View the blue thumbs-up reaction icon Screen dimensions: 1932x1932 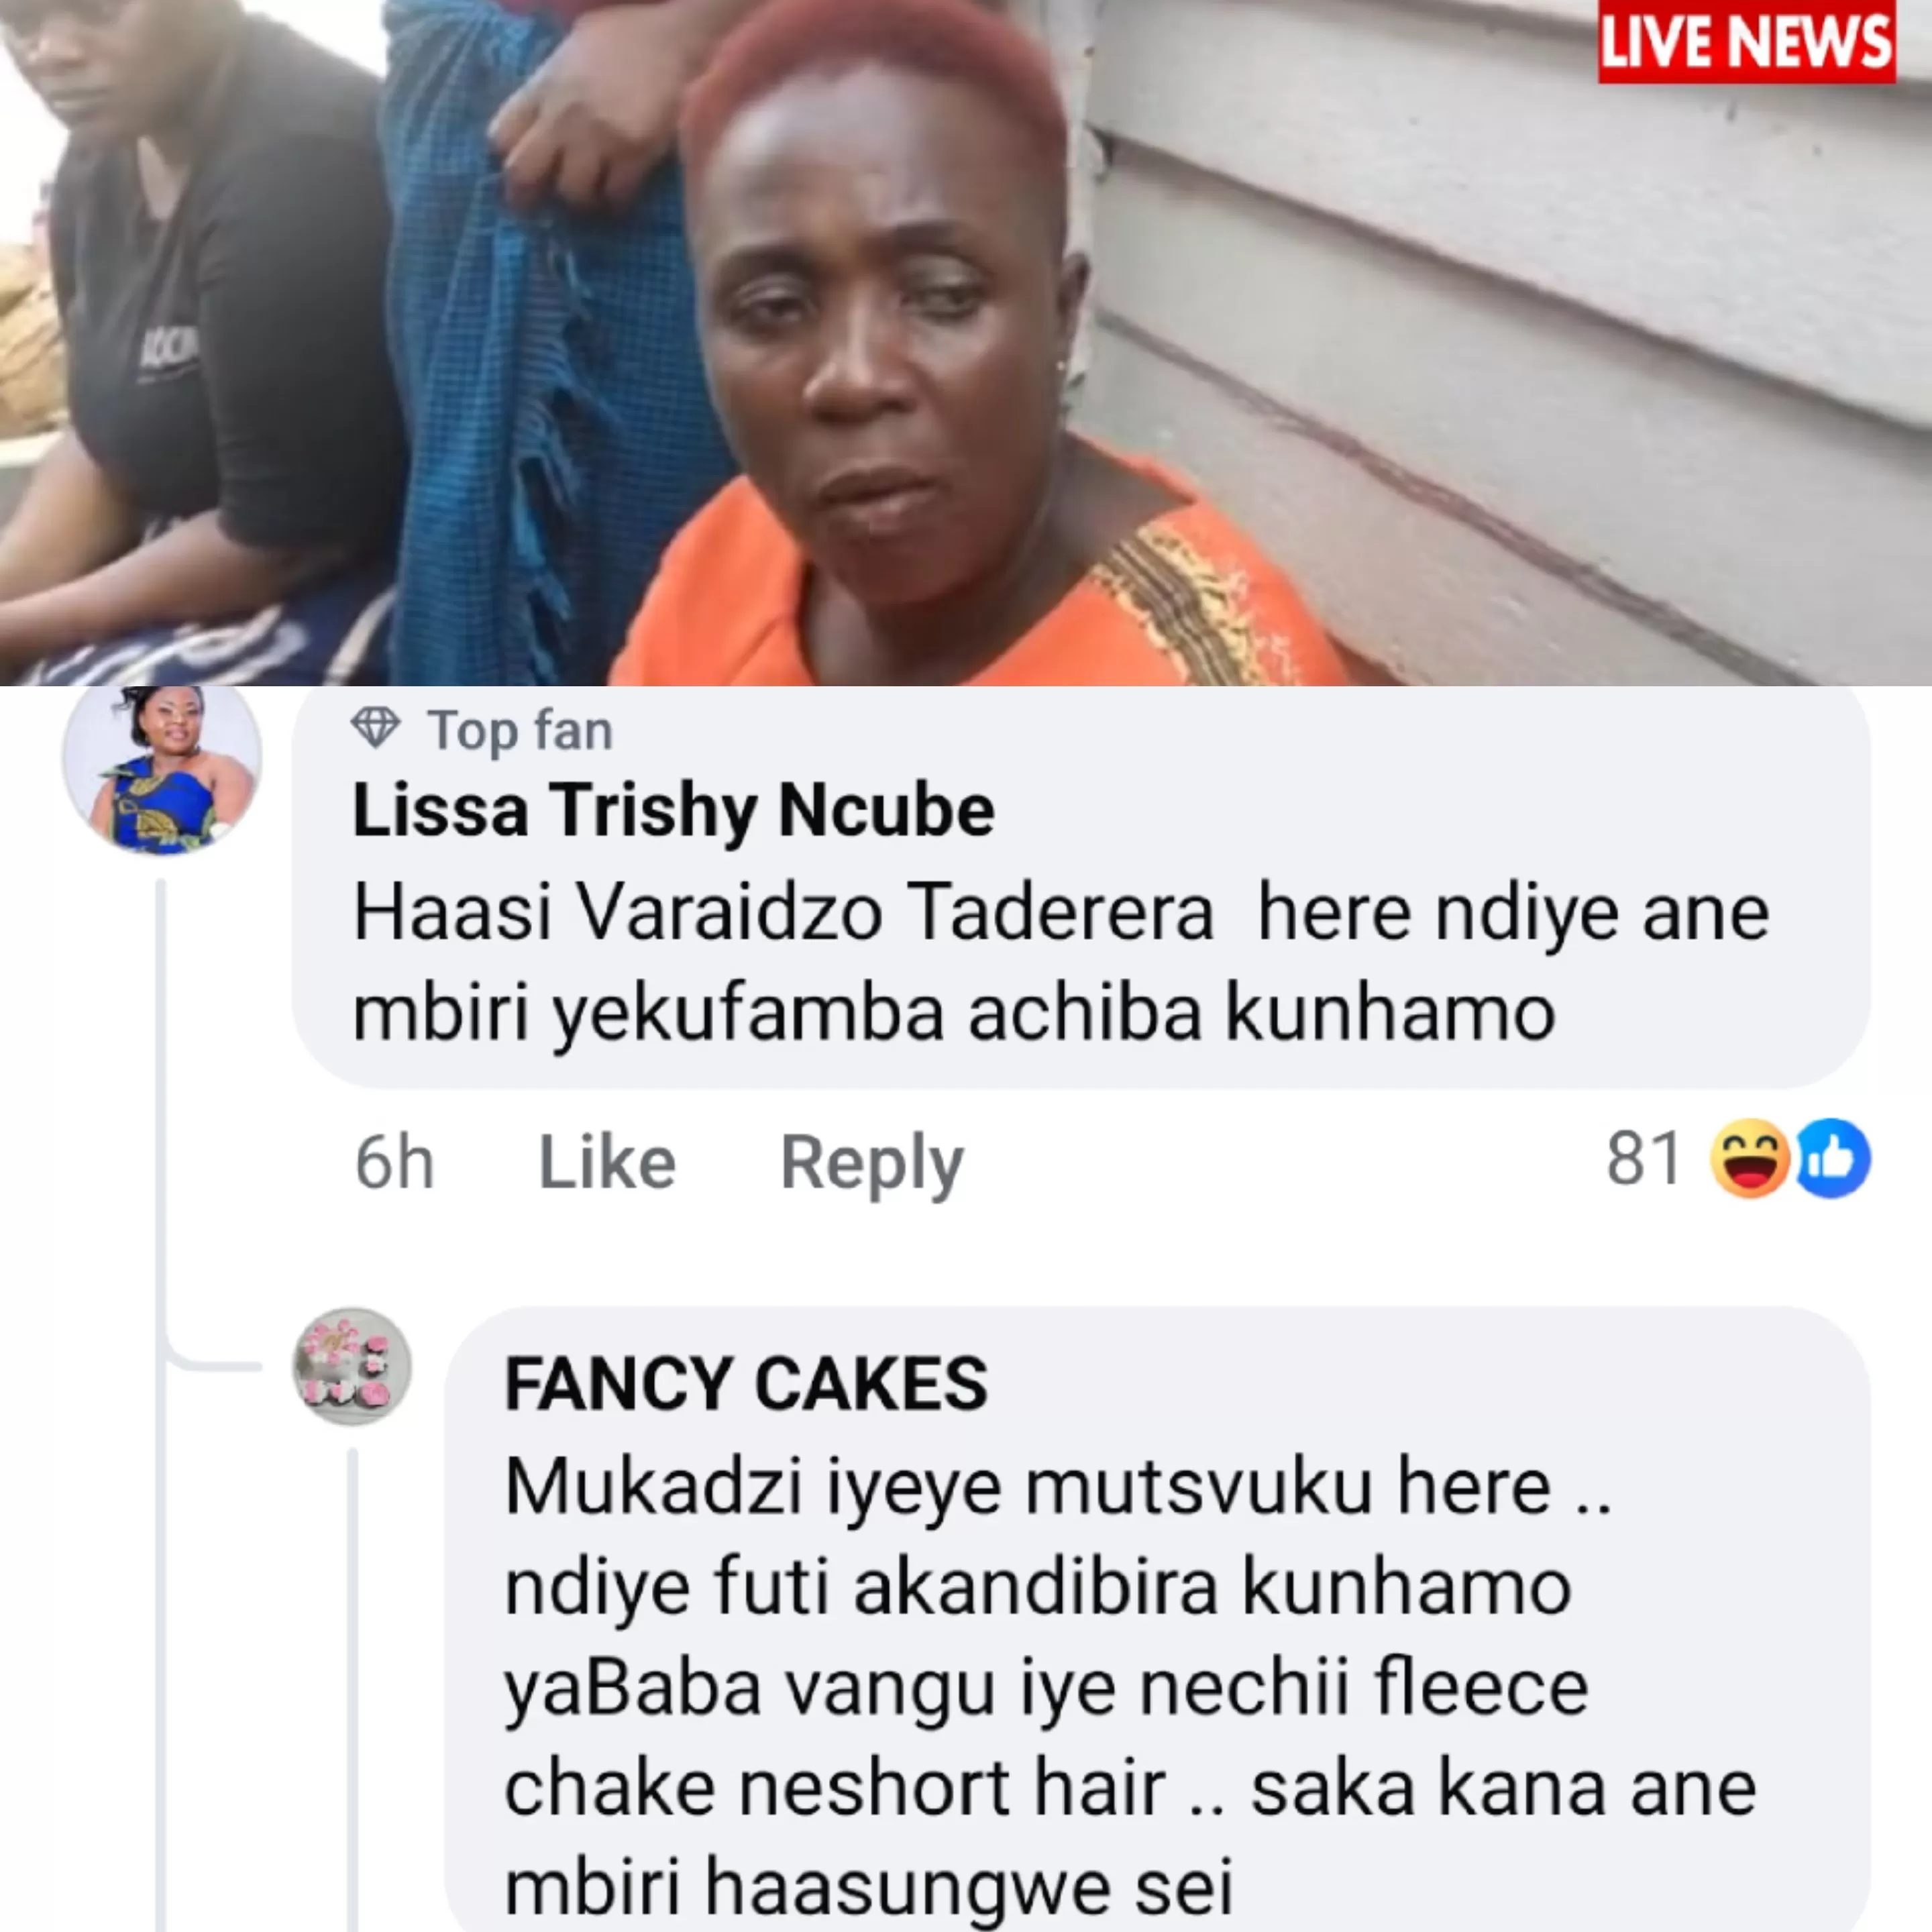click(1833, 1158)
